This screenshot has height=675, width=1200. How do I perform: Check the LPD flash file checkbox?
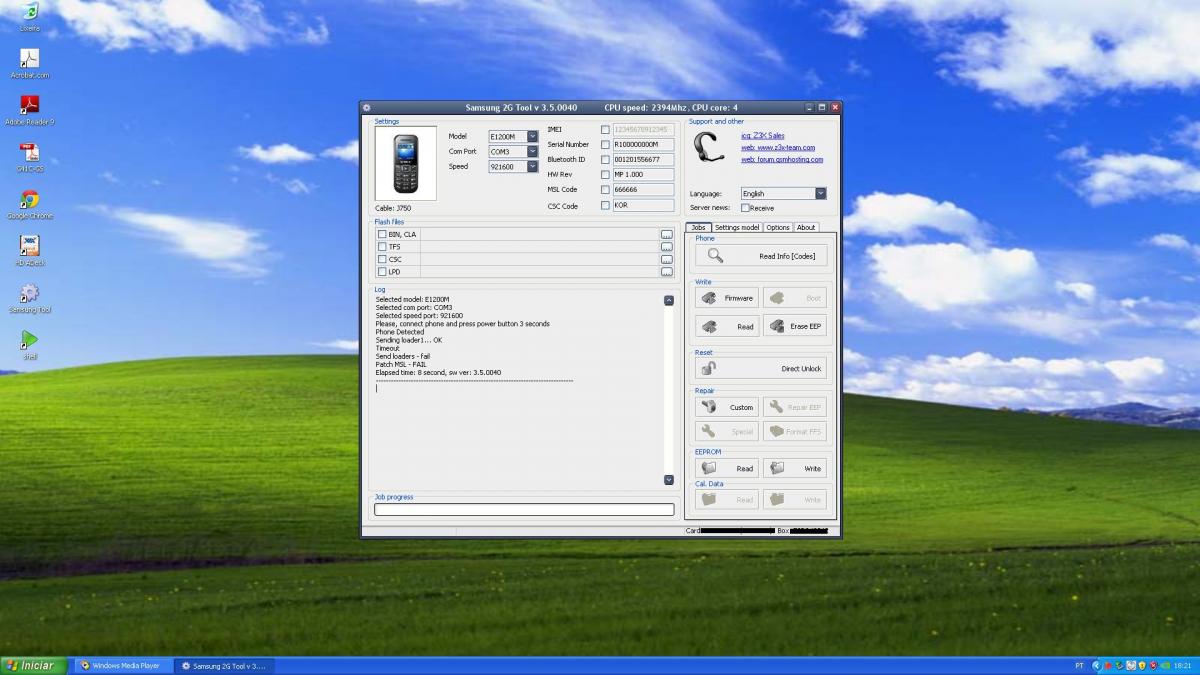[382, 271]
